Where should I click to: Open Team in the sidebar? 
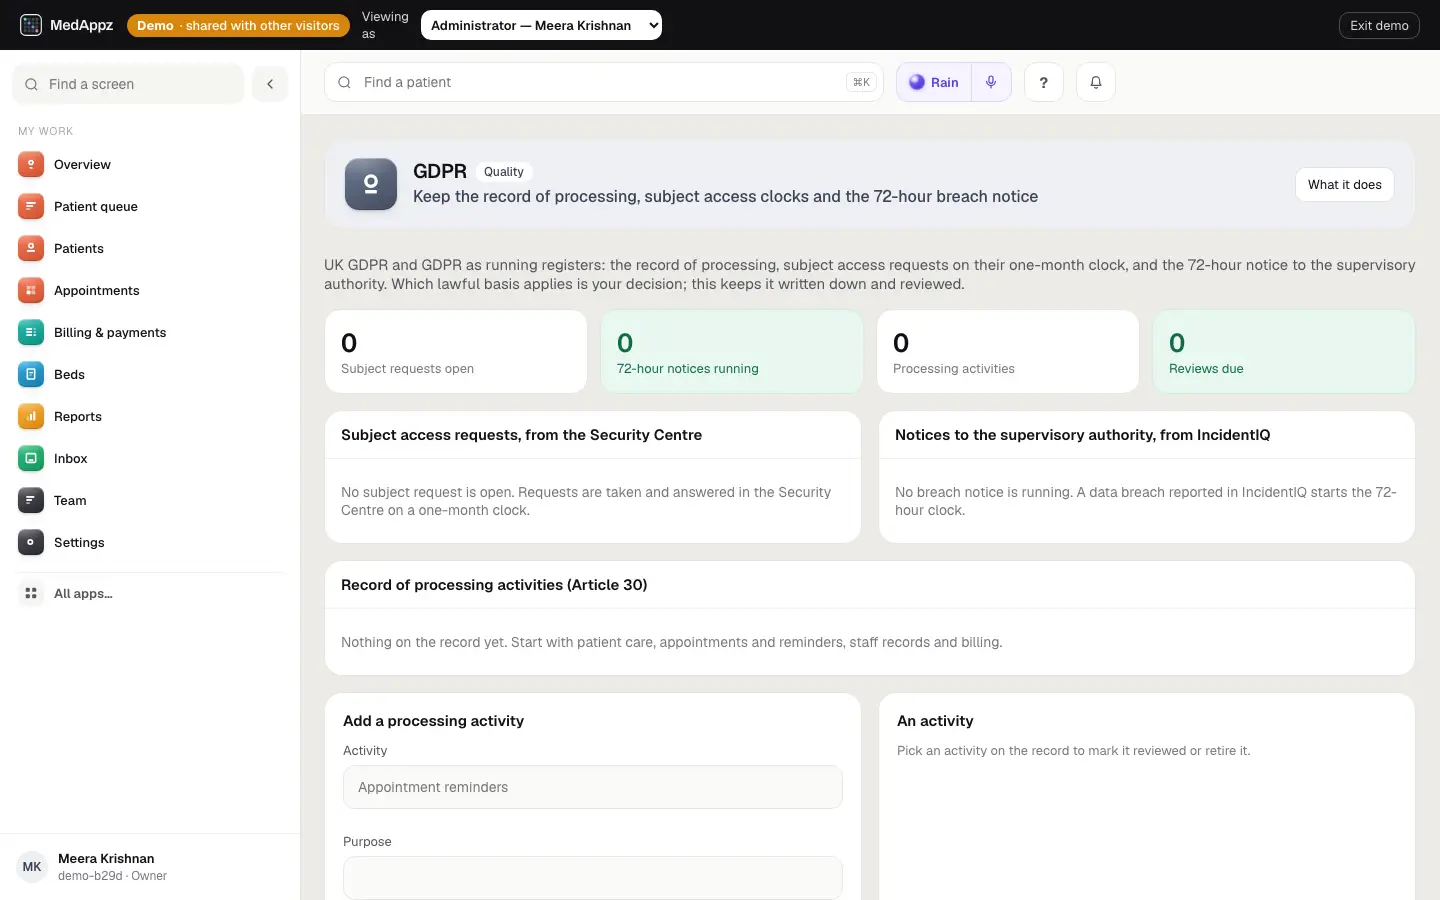tap(150, 500)
